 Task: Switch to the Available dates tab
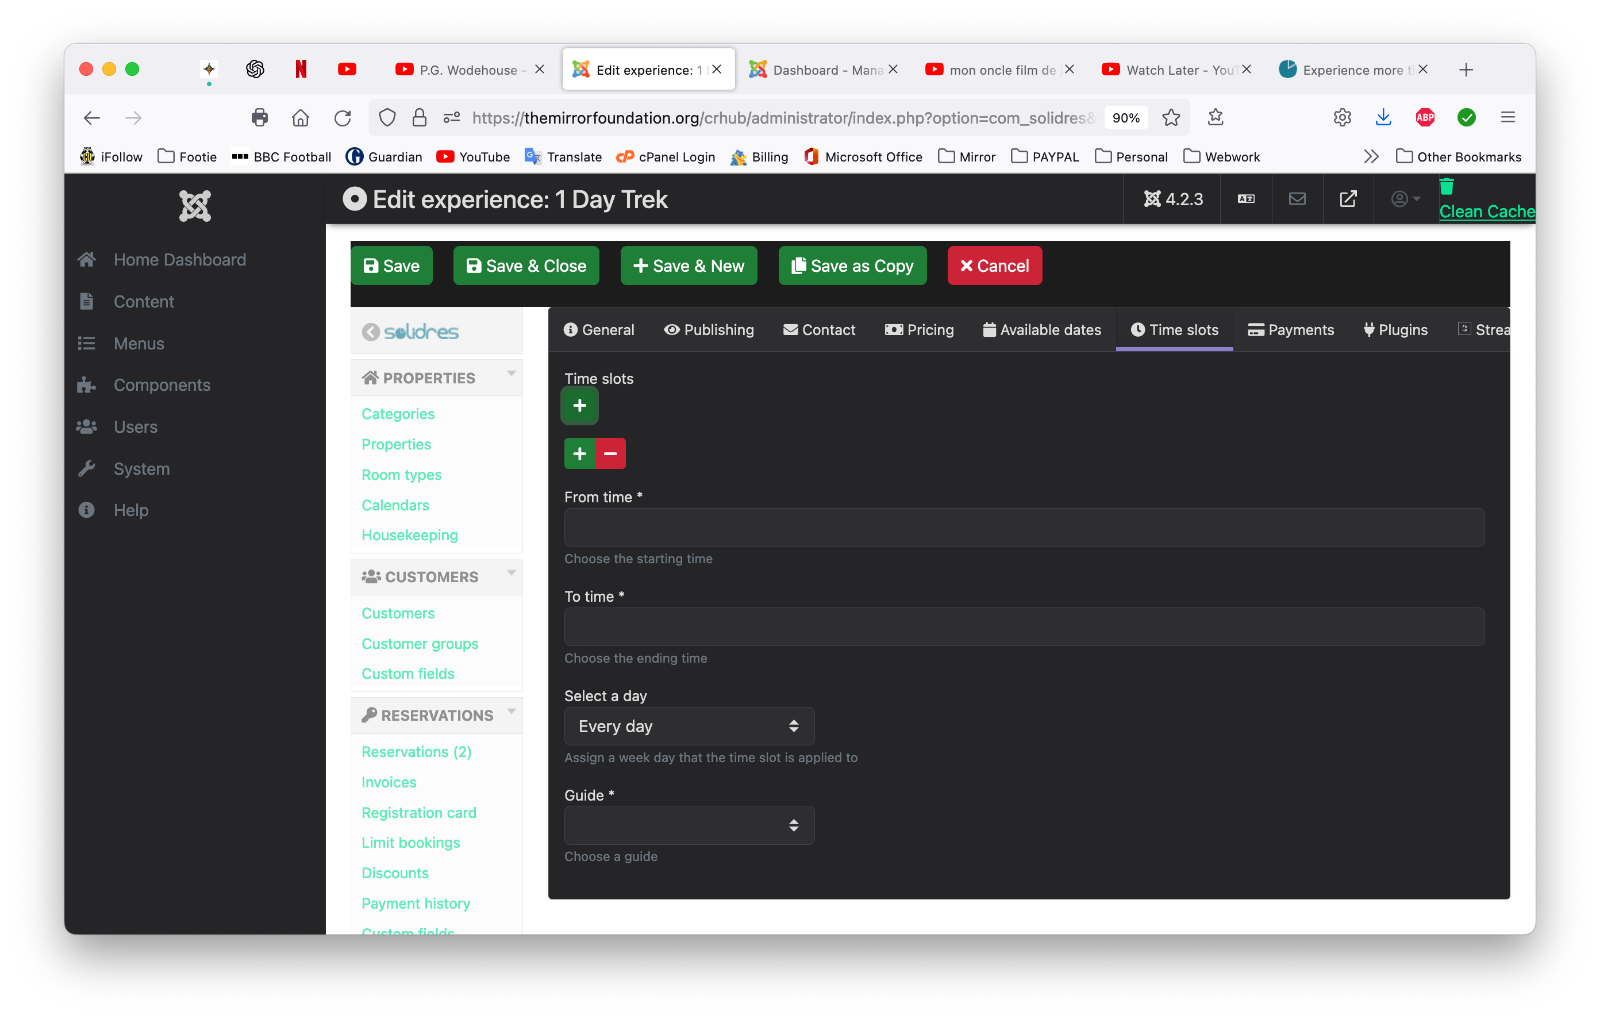pyautogui.click(x=1041, y=330)
